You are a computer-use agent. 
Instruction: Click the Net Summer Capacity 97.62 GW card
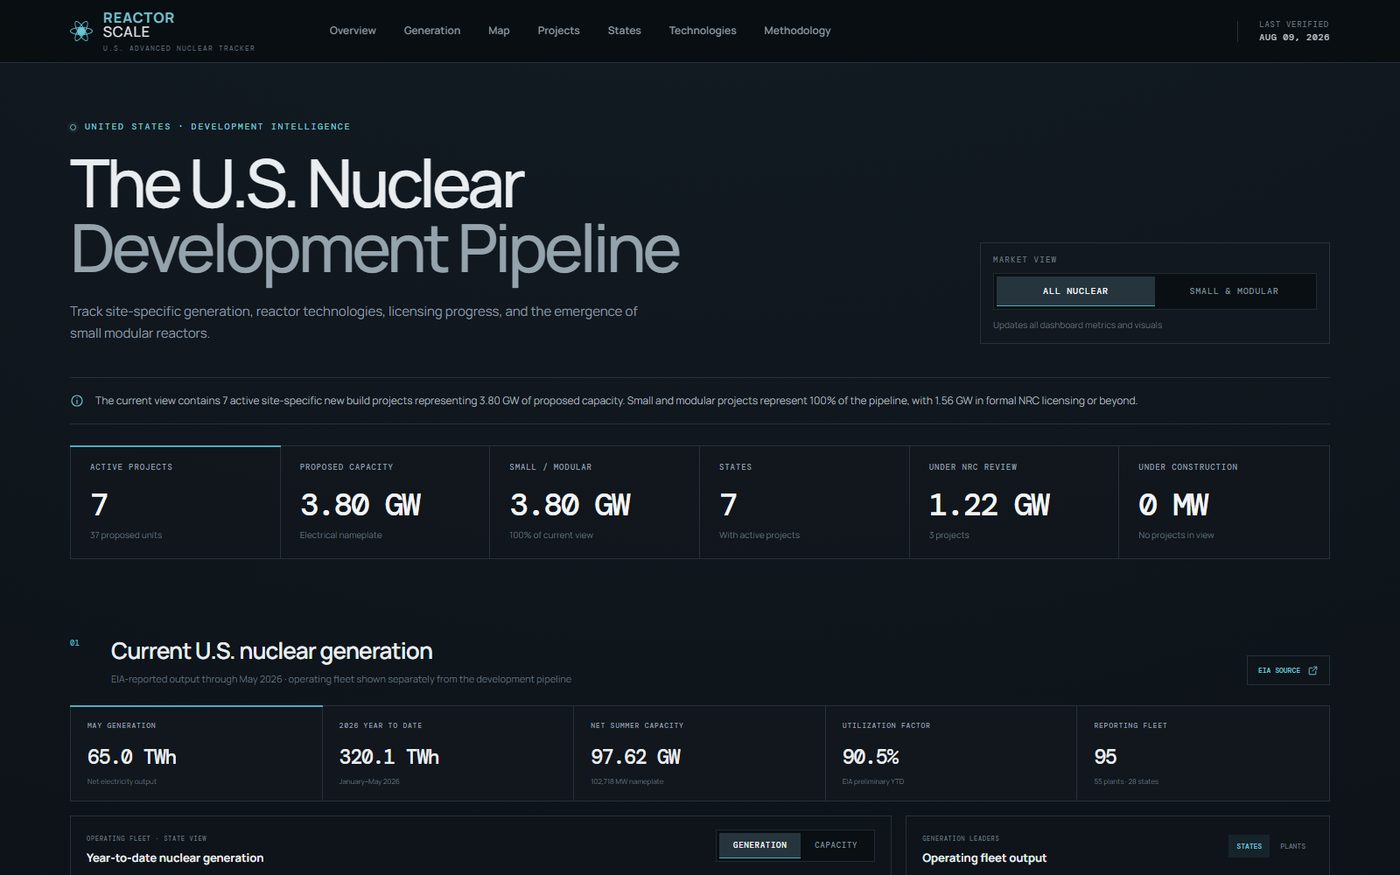[x=700, y=753]
